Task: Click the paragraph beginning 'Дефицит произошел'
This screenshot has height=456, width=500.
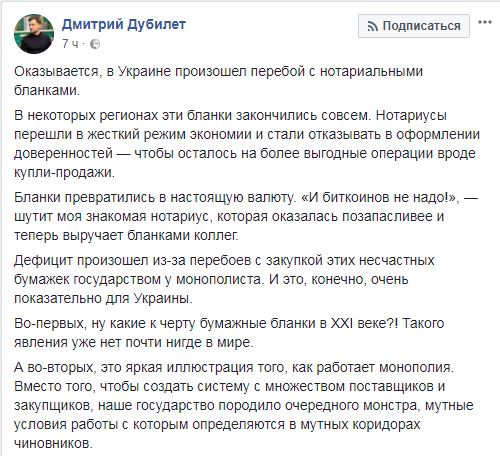Action: [224, 279]
